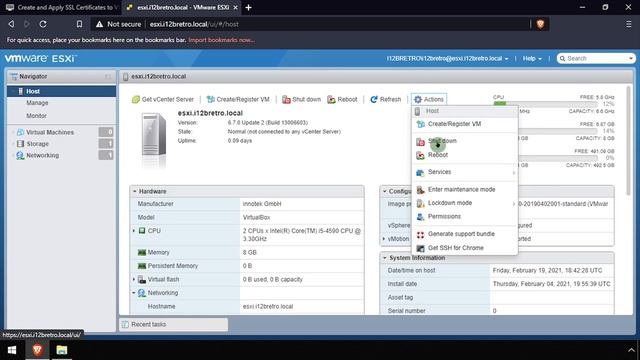This screenshot has height=360, width=640.
Task: Open Networking in Navigator
Action: click(x=42, y=156)
